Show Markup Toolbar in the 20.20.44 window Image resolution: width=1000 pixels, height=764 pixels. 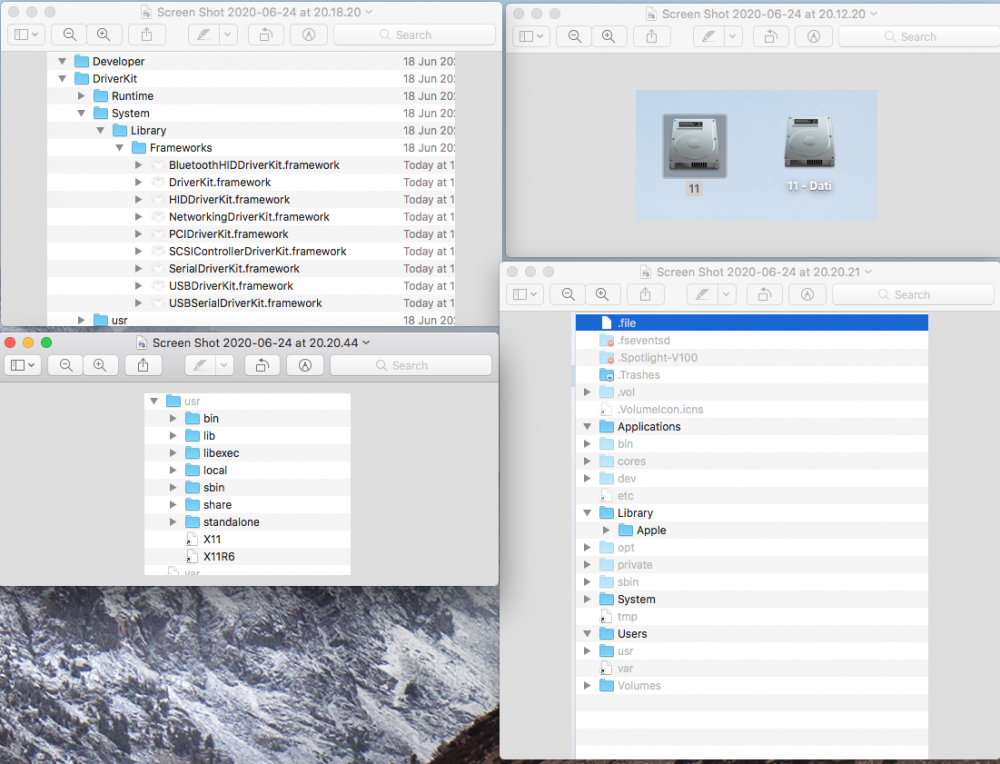point(305,365)
